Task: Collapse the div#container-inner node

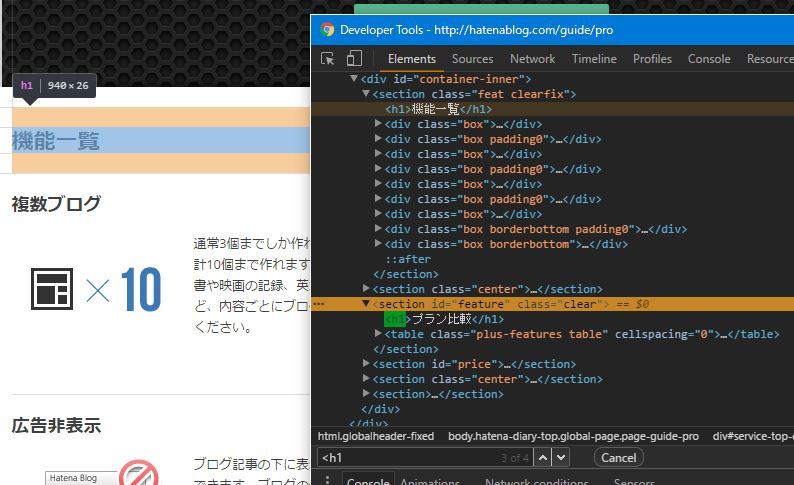Action: point(354,78)
